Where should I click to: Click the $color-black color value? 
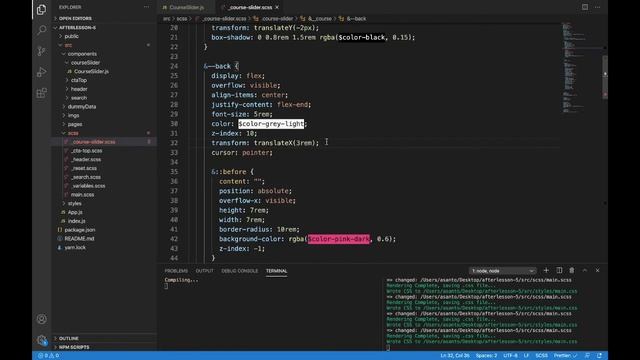[x=362, y=38]
